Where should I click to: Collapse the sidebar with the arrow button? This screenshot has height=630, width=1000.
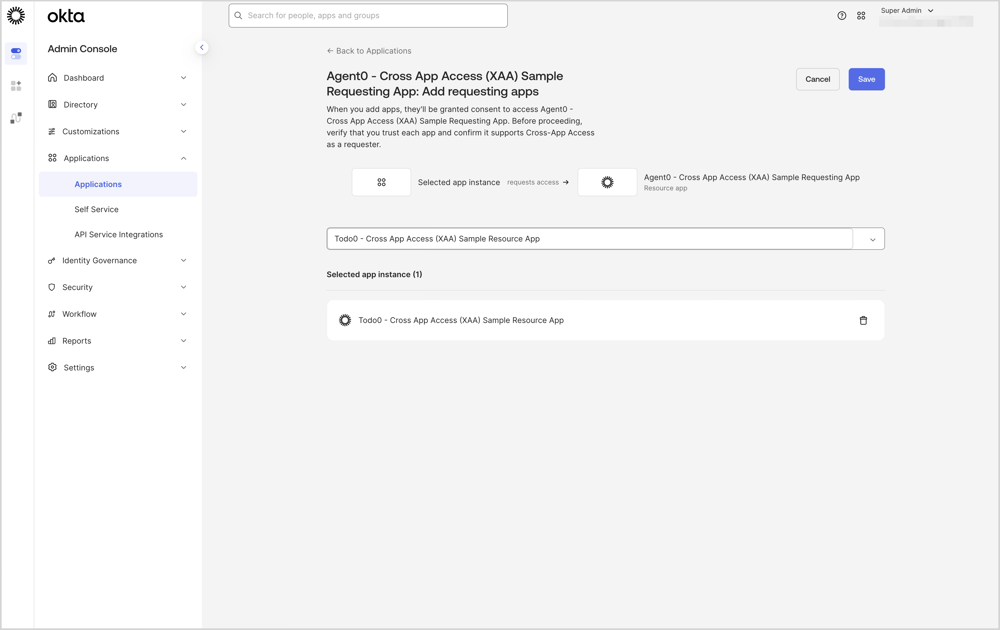201,47
